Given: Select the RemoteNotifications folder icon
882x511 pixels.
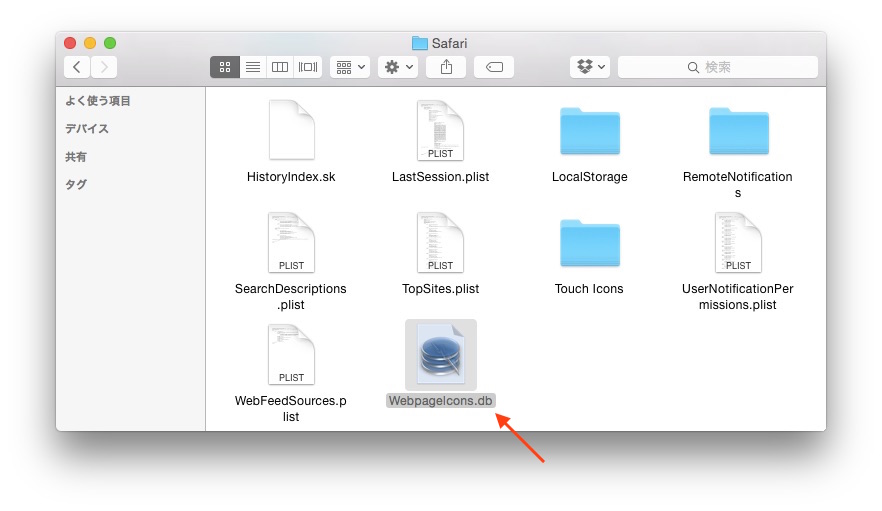Looking at the screenshot, I should 739,131.
